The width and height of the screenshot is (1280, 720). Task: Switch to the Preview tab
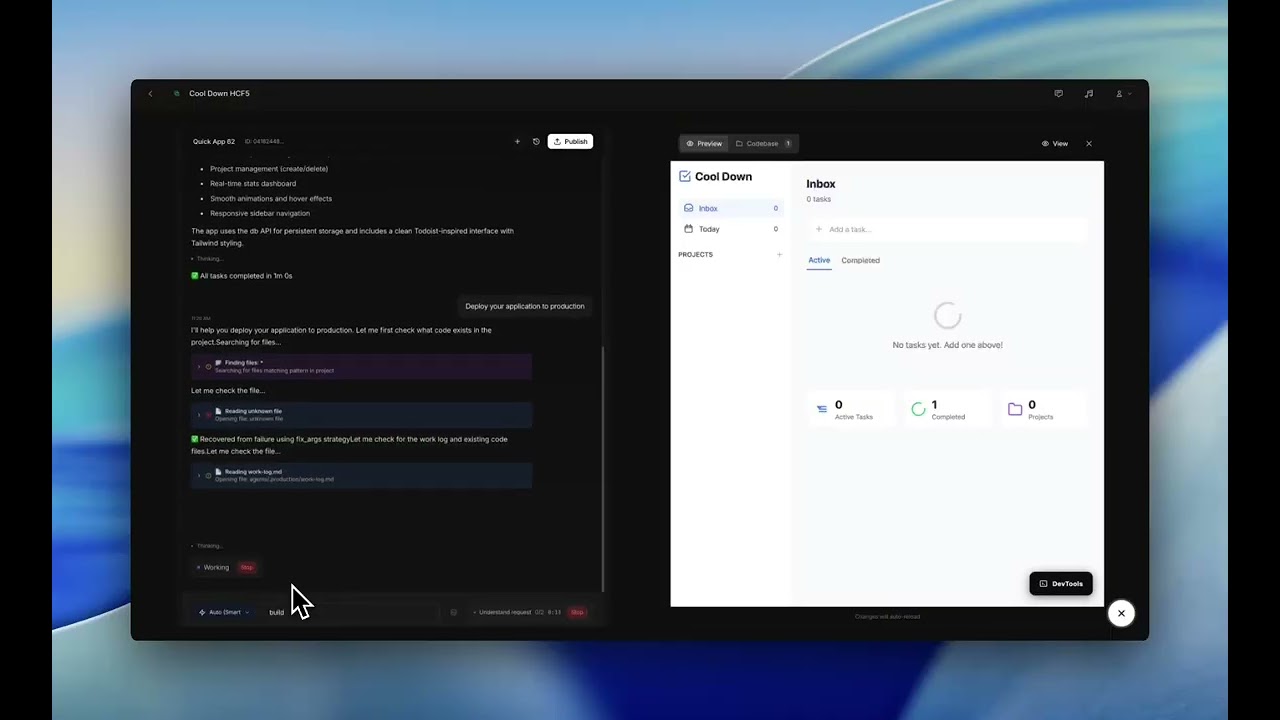[x=704, y=144]
